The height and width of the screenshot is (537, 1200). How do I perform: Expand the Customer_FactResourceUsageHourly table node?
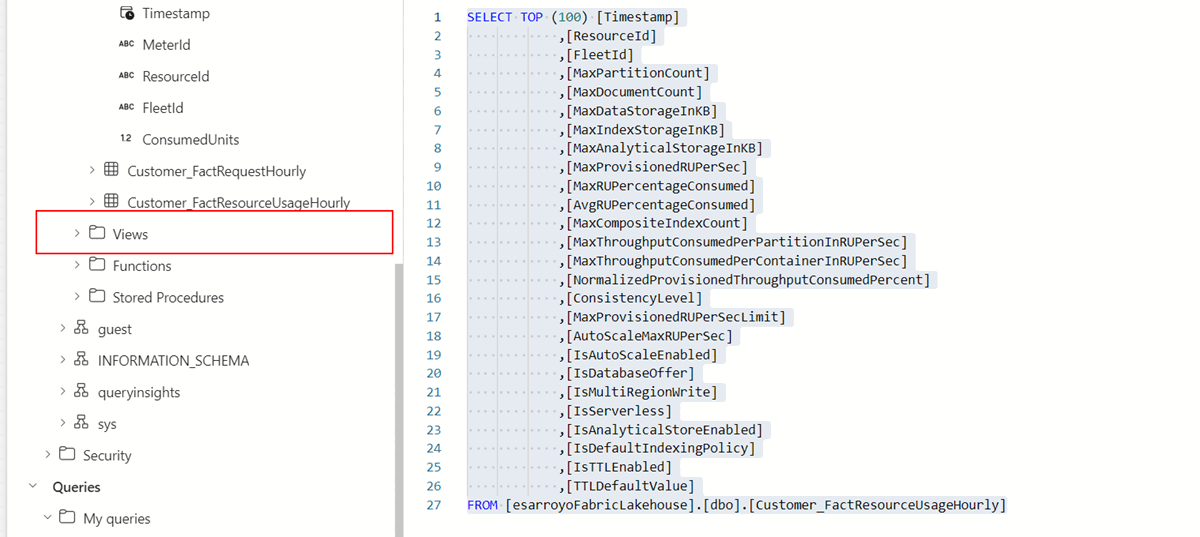point(92,202)
